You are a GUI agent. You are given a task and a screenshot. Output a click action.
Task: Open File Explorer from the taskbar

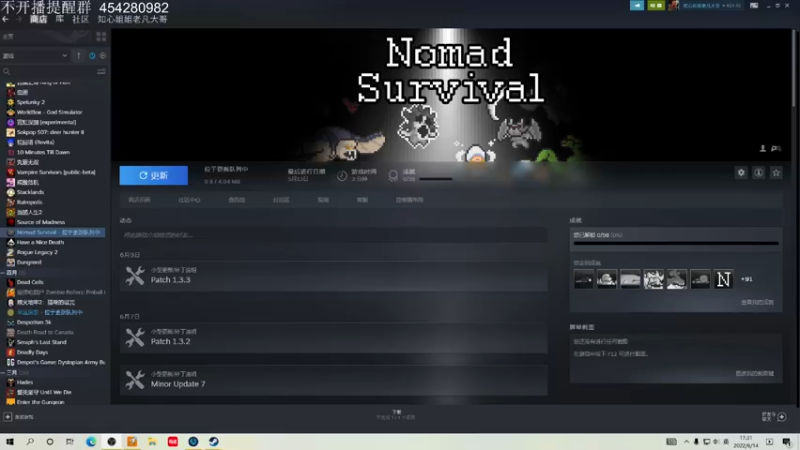pyautogui.click(x=152, y=442)
